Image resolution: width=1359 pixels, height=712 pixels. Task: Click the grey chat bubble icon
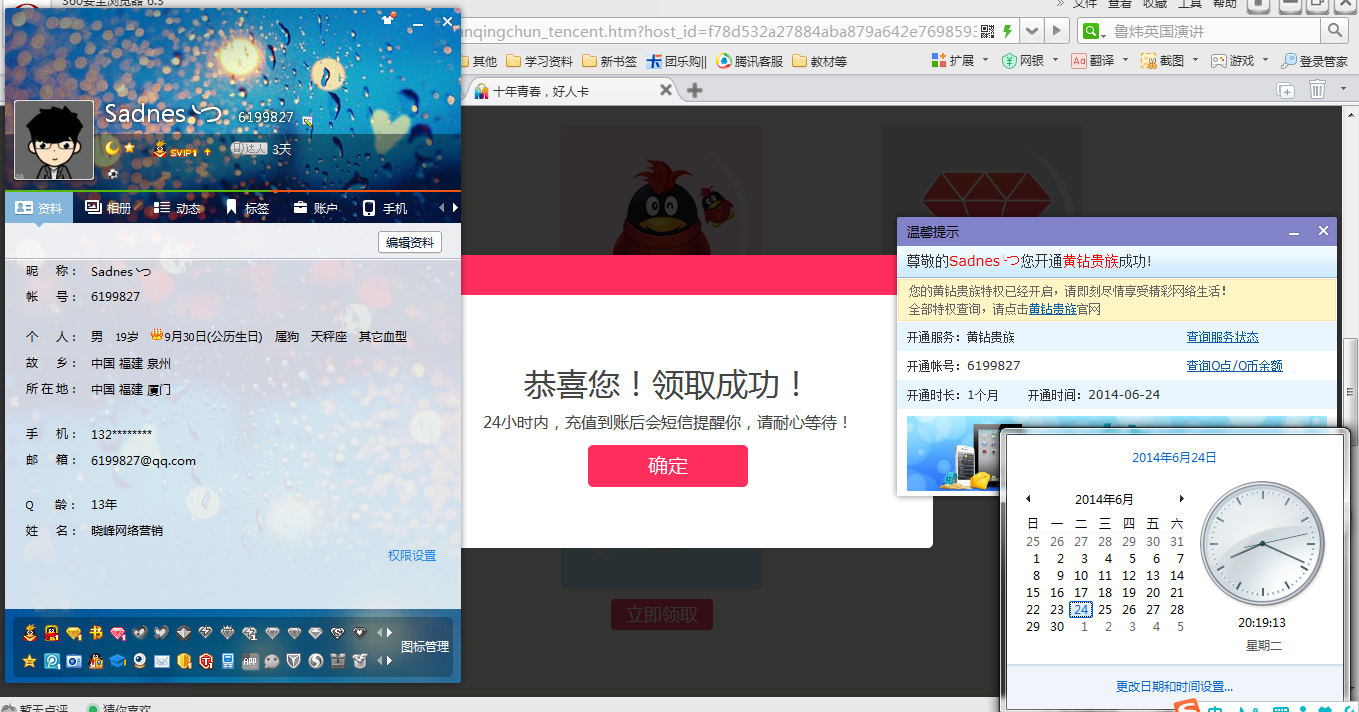[272, 661]
